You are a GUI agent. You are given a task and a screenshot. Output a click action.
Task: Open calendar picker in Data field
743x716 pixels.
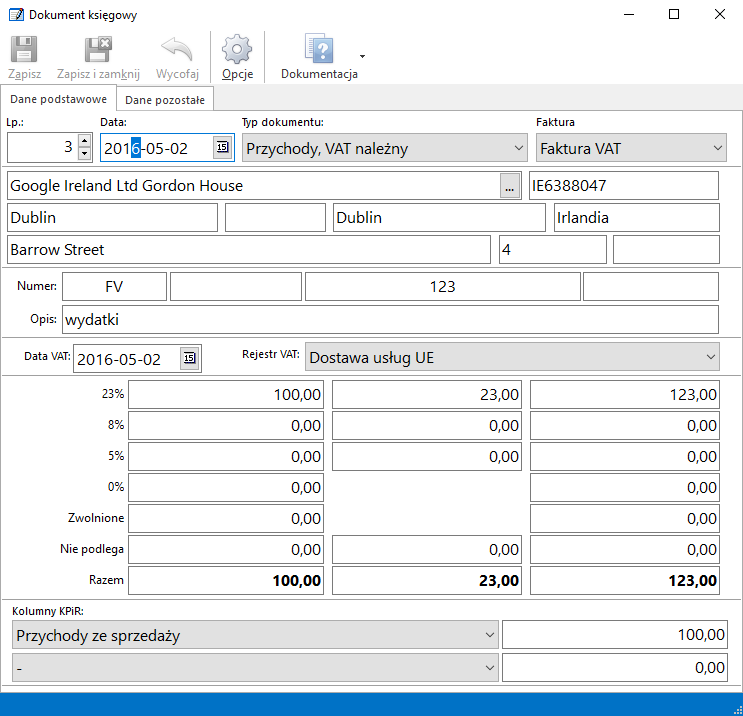coord(222,148)
